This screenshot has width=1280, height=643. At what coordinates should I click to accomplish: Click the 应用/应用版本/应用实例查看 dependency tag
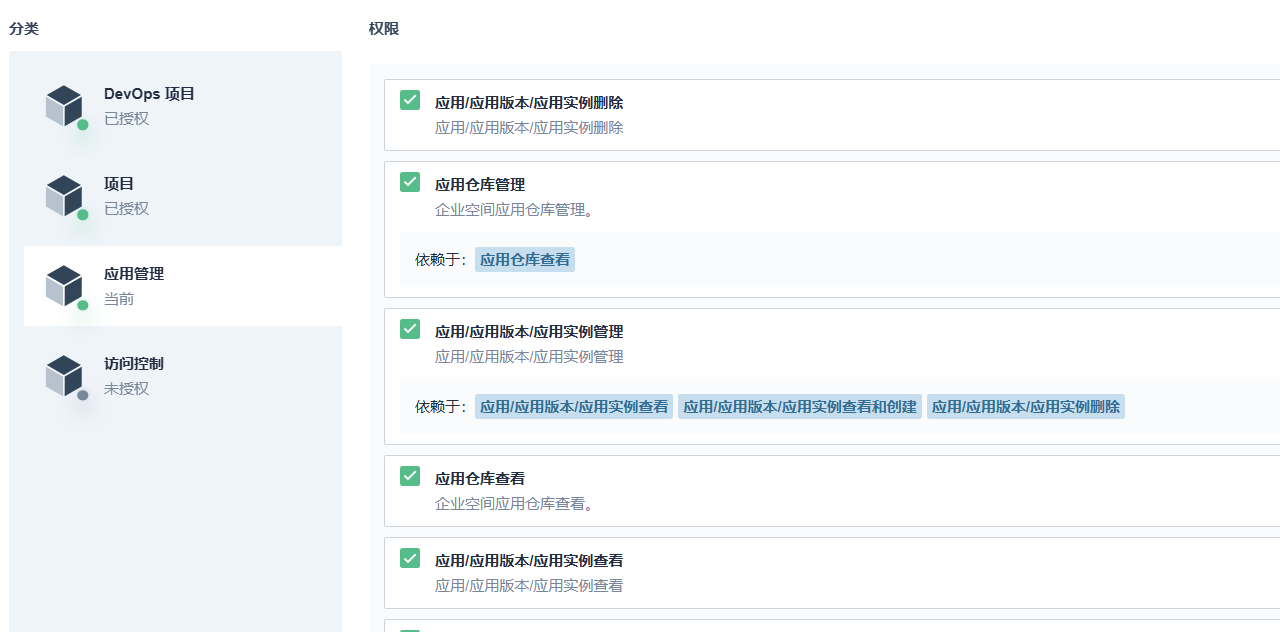(x=574, y=407)
